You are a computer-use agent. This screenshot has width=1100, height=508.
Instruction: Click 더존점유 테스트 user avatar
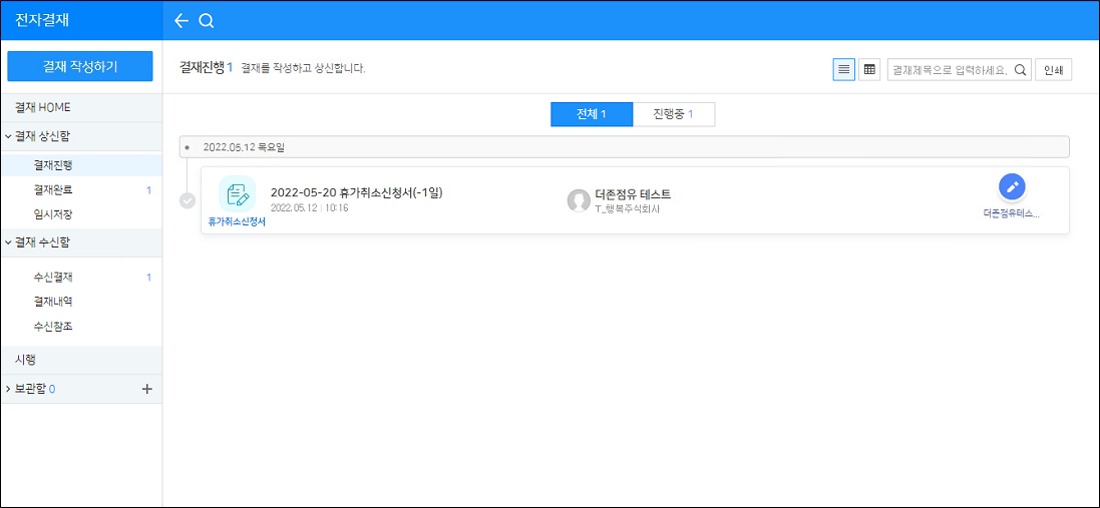click(x=578, y=201)
